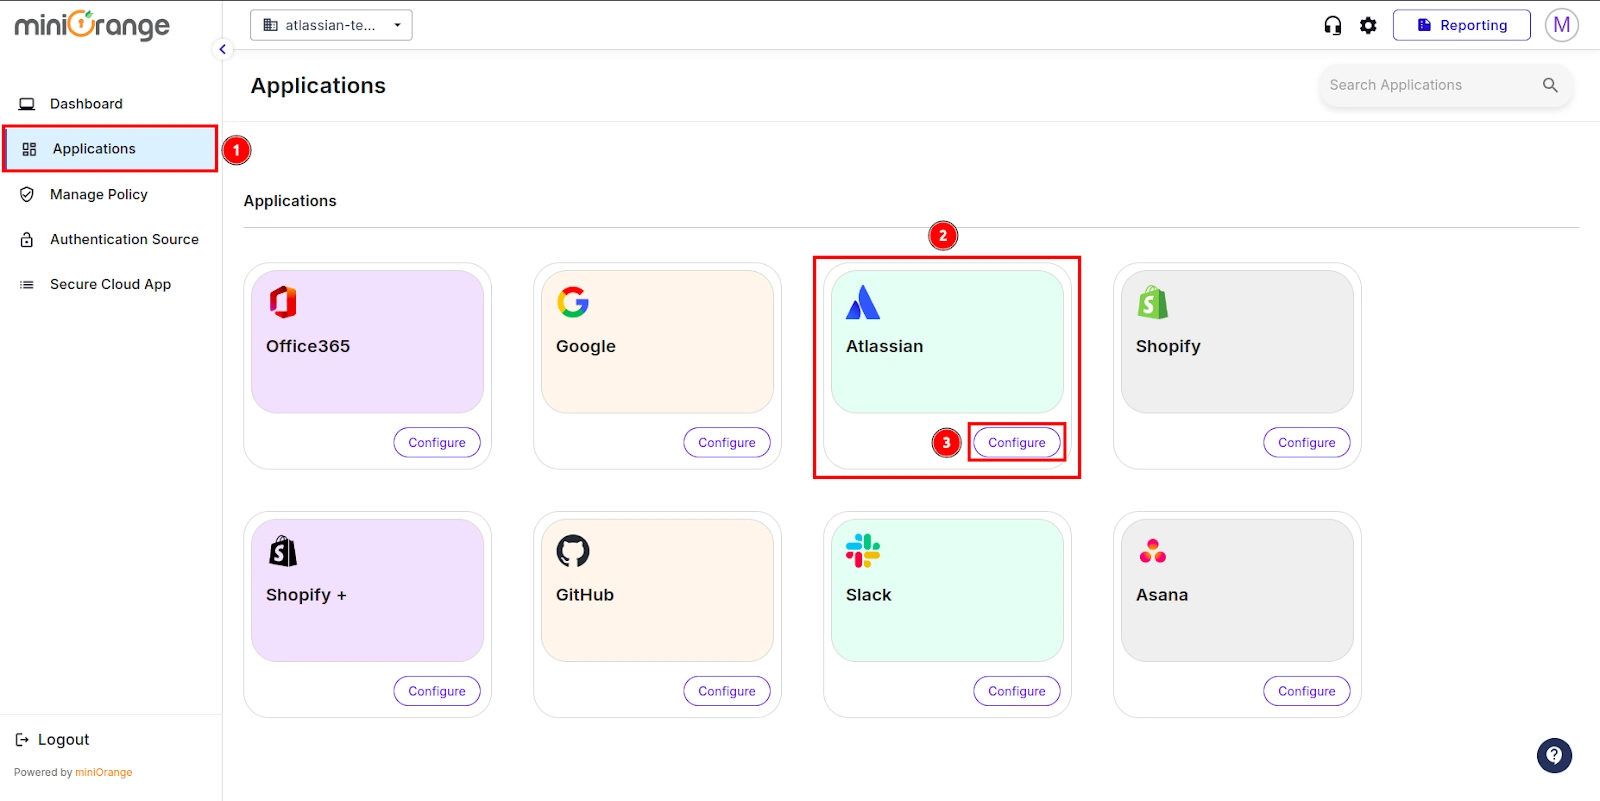Configure the GitHub application
The image size is (1600, 801).
point(727,691)
